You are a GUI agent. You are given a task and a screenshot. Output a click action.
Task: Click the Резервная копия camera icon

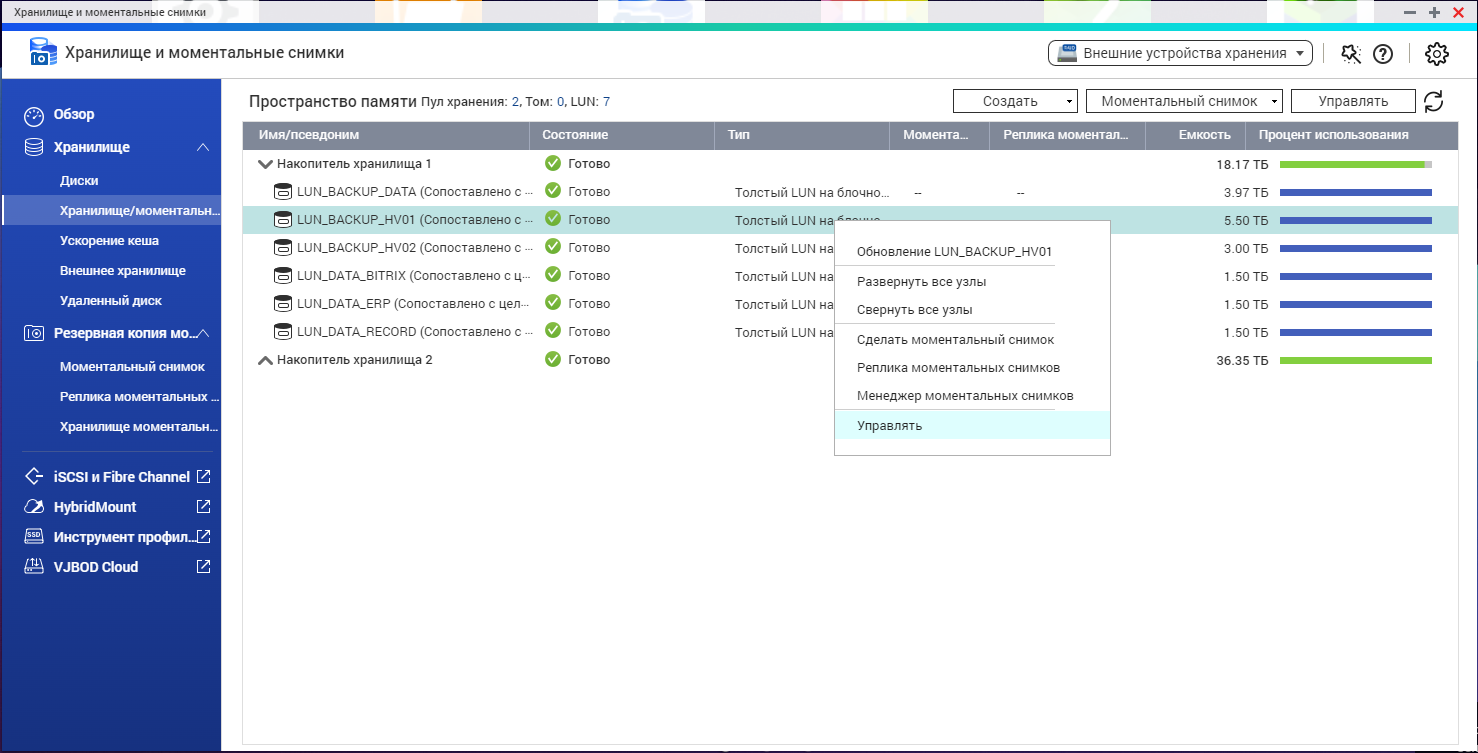point(34,333)
